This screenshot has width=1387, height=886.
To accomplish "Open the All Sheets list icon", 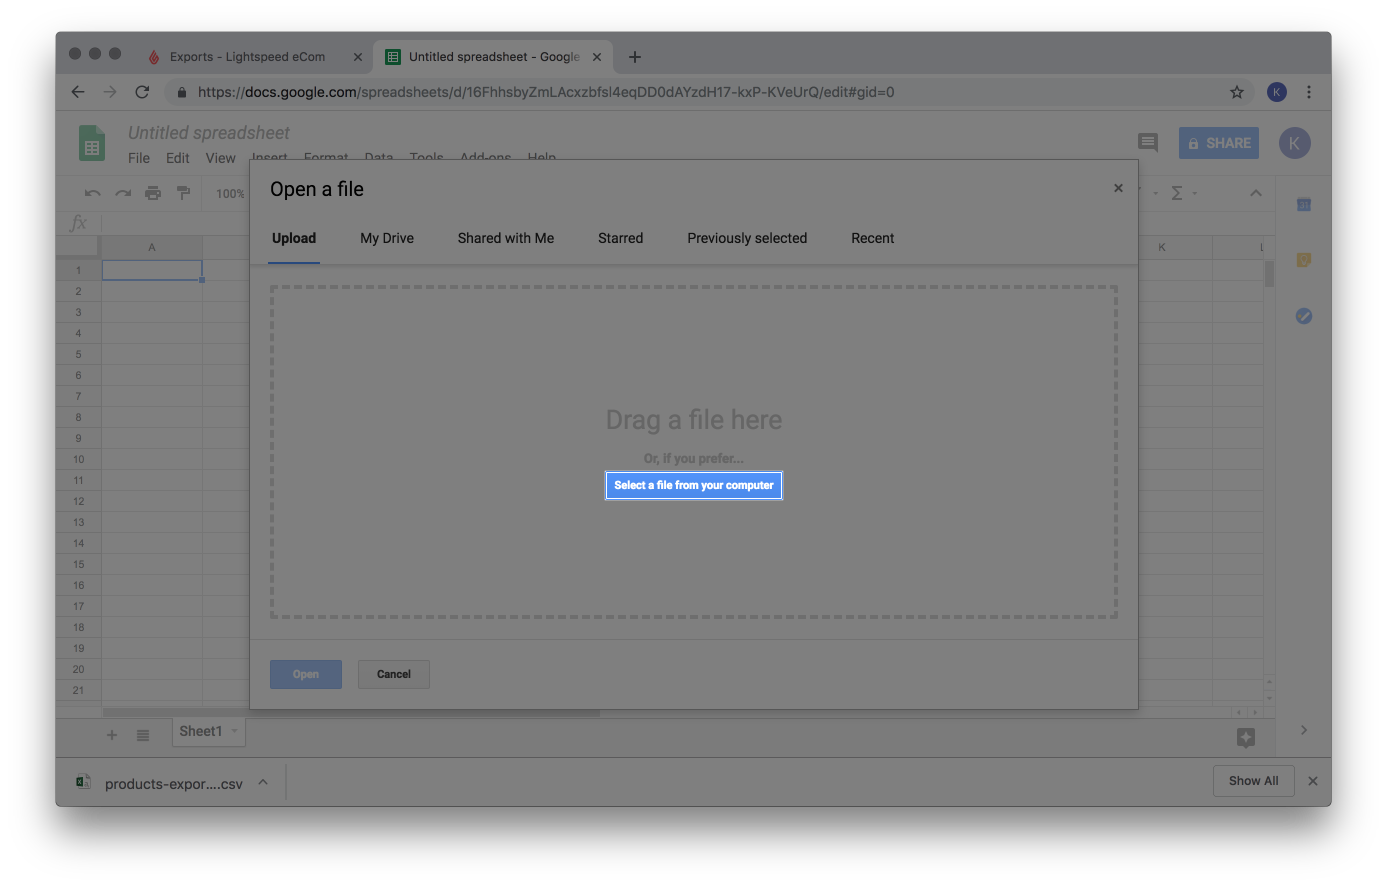I will click(143, 735).
